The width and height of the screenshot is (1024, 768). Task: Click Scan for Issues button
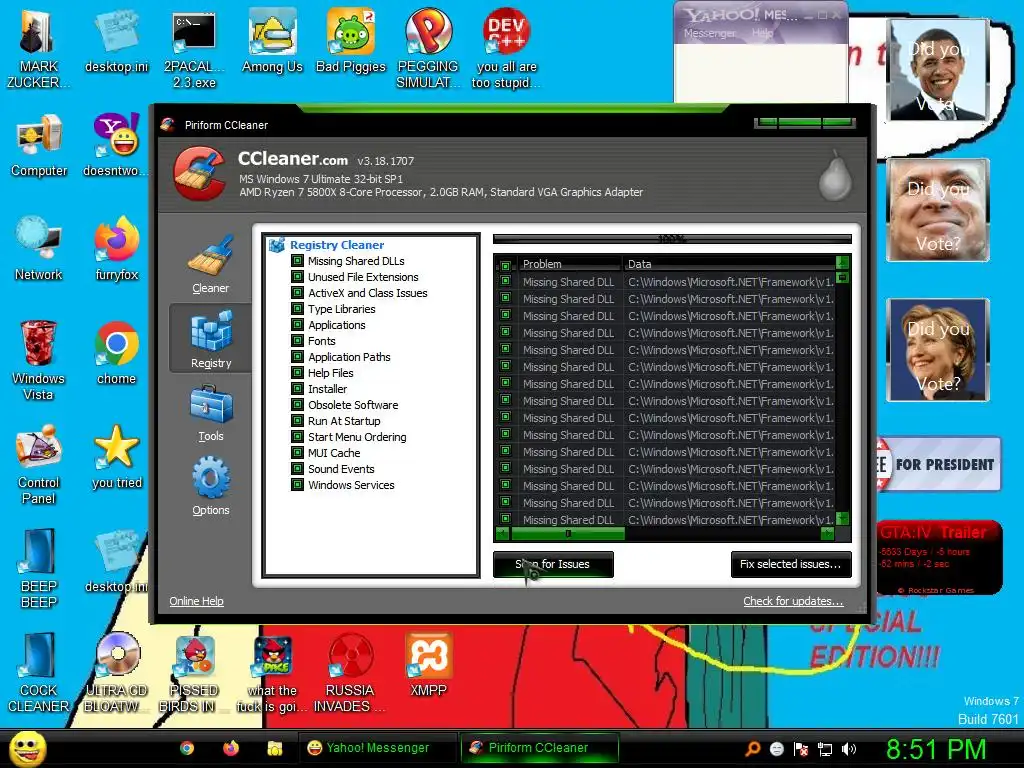553,564
